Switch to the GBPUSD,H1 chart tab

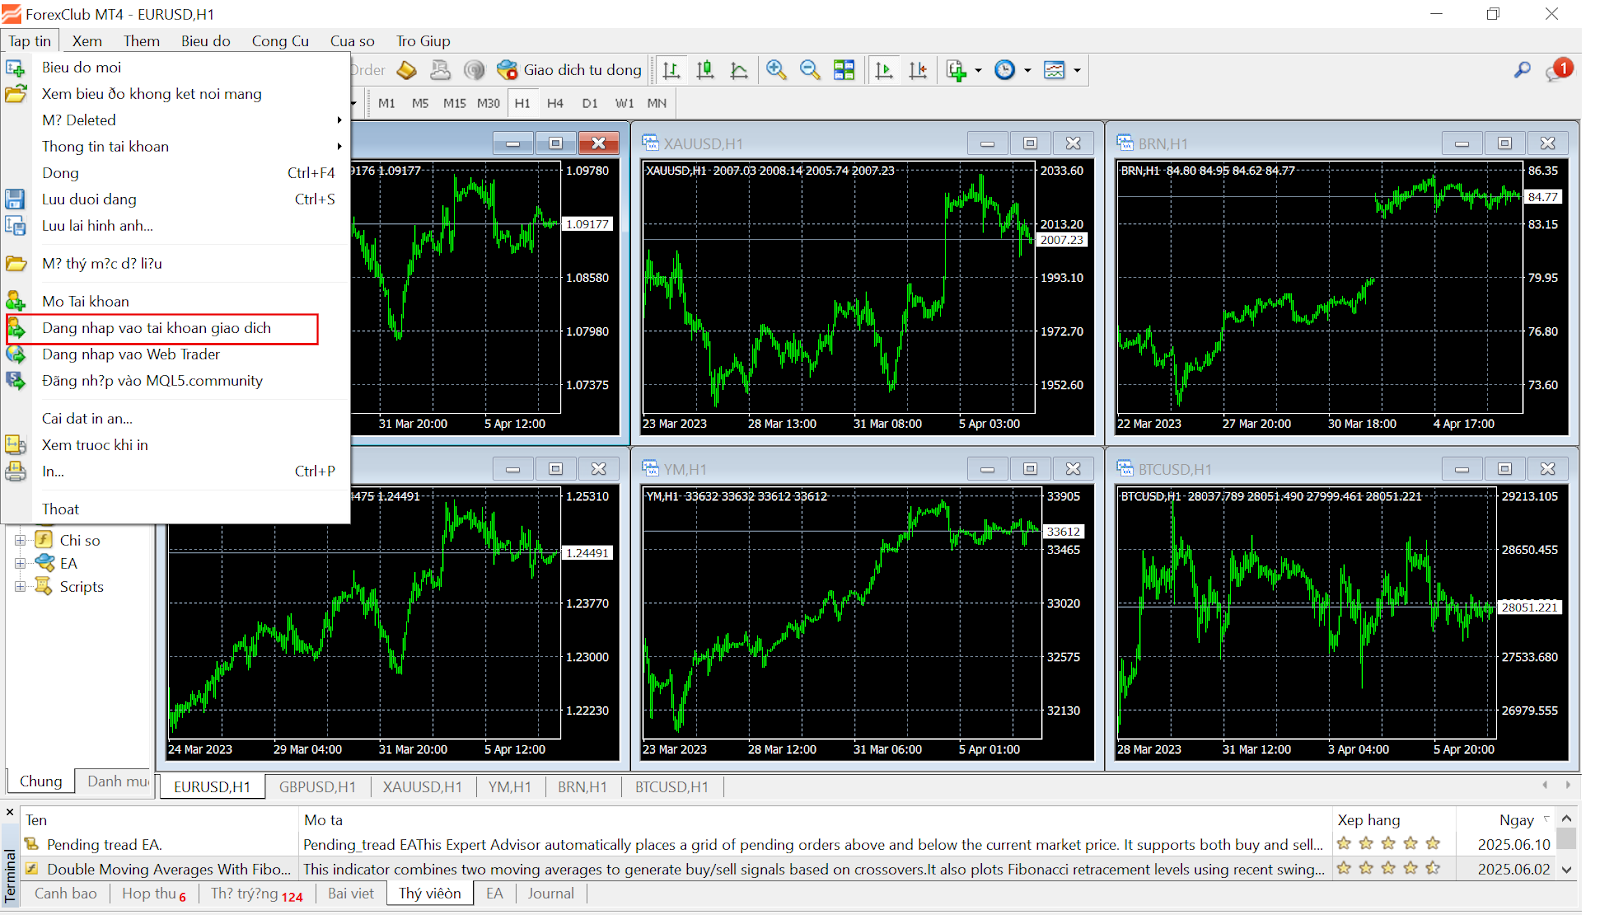tap(317, 787)
